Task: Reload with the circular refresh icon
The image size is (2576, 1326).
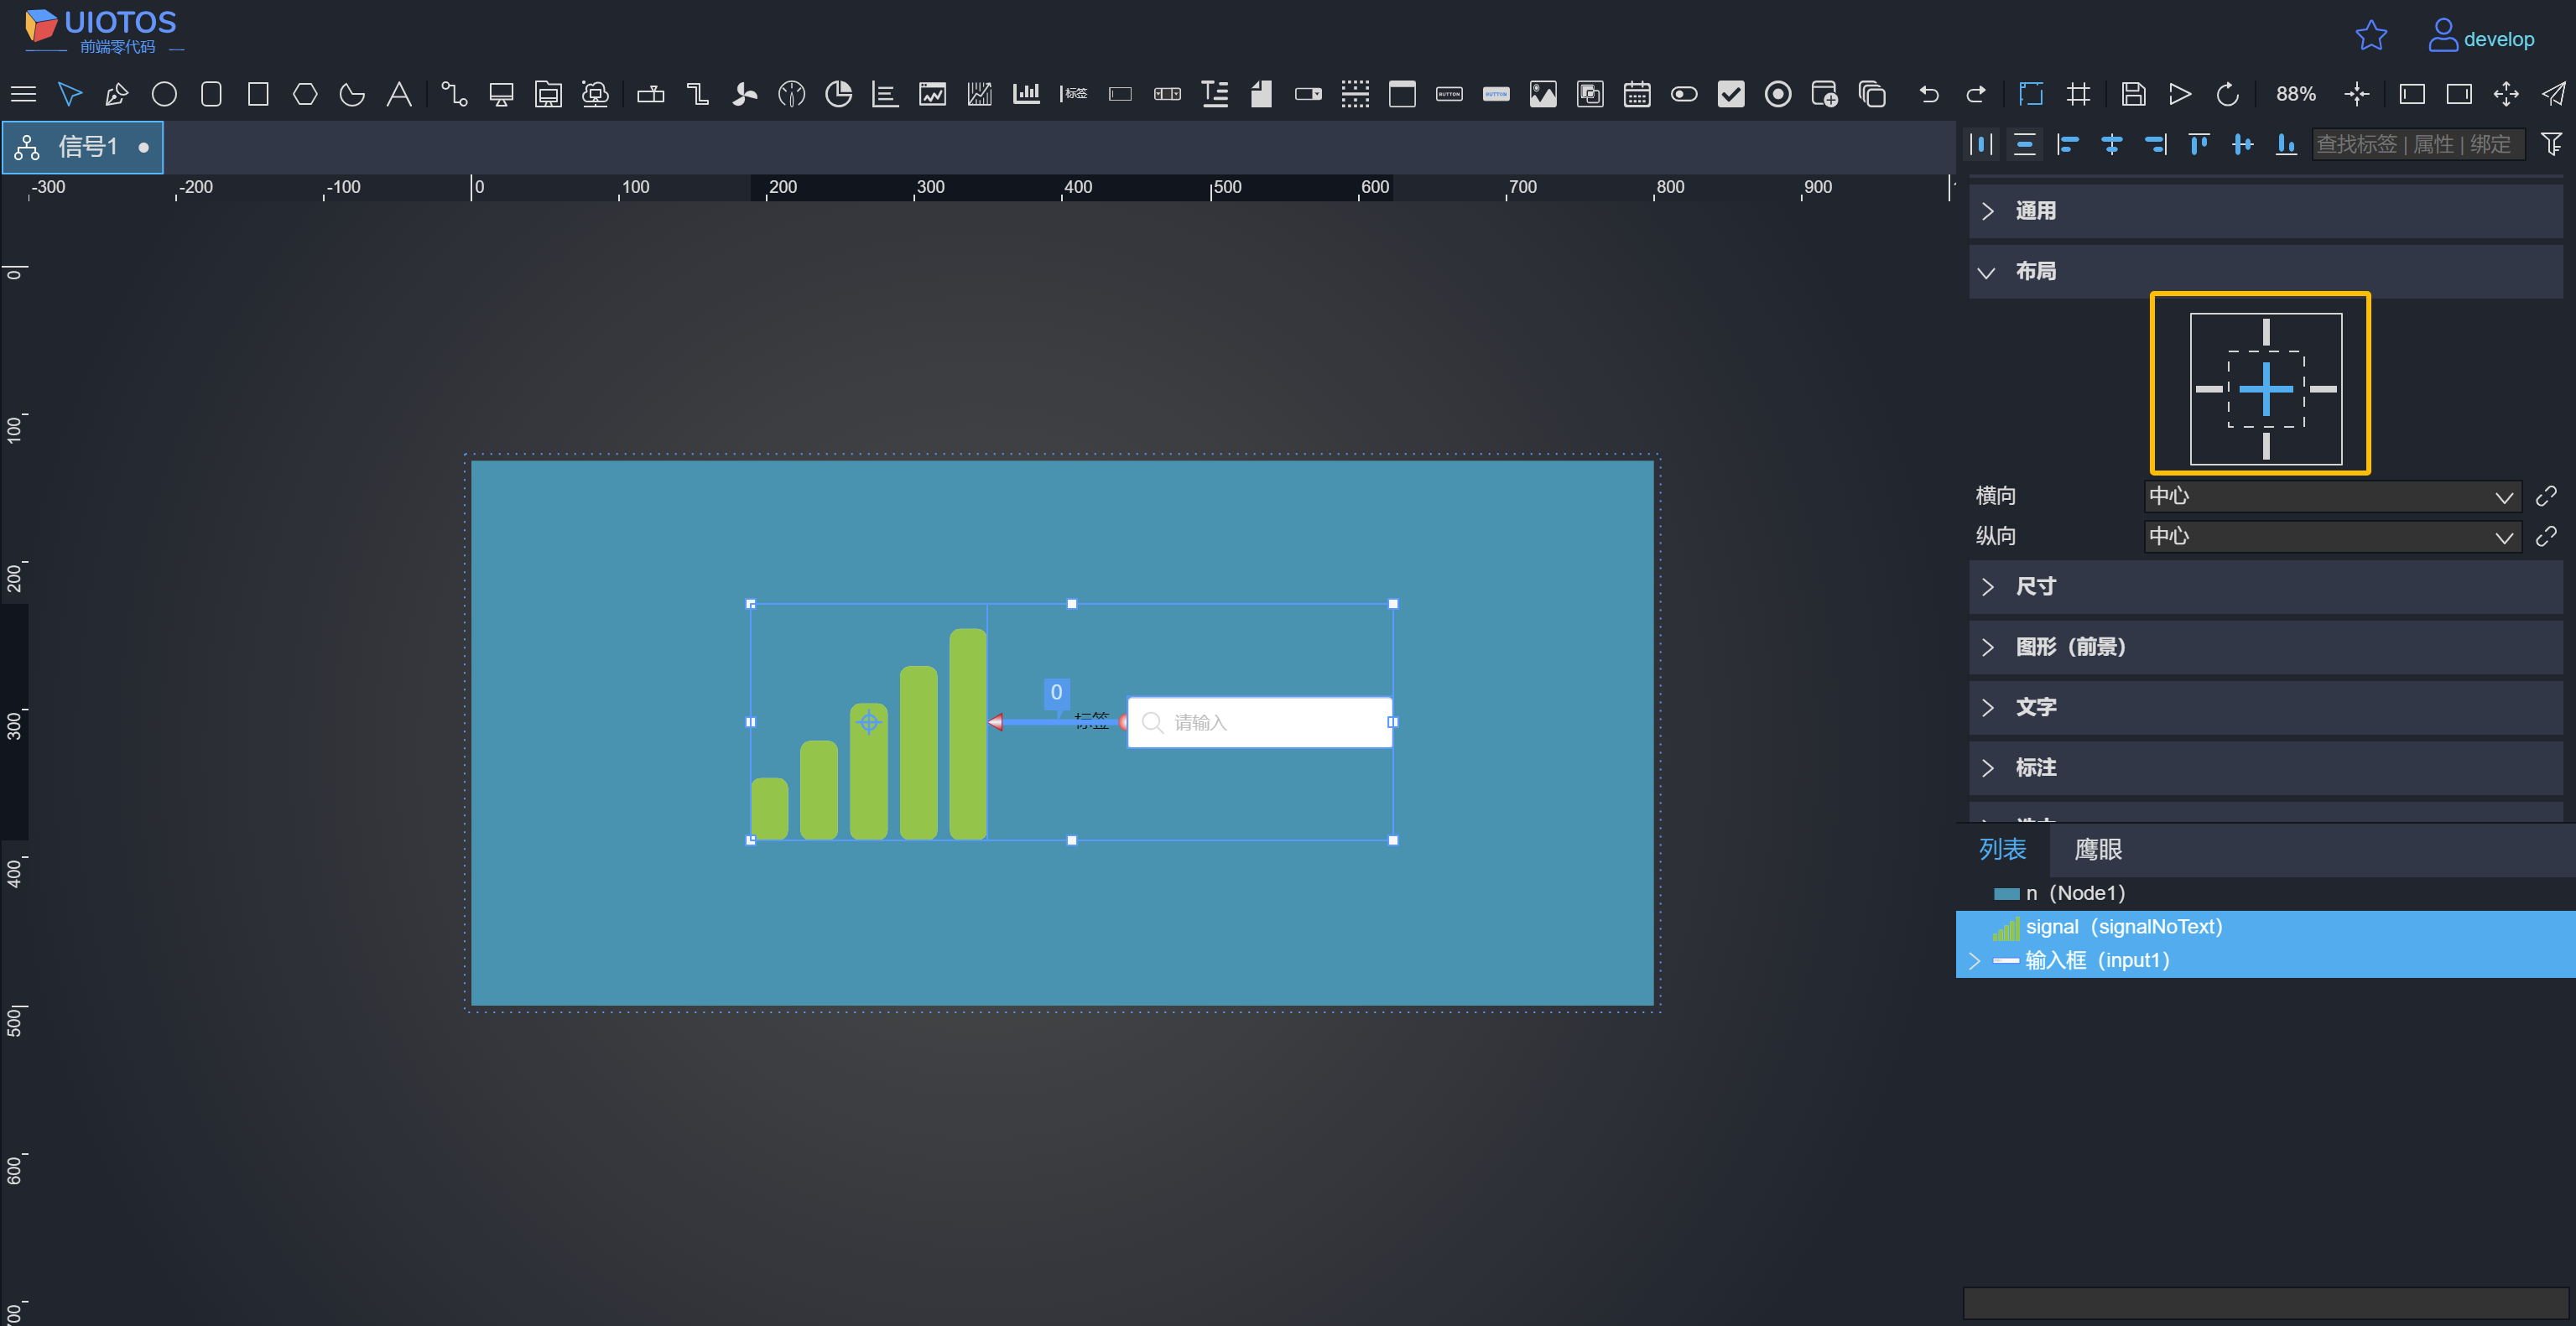Action: click(x=2227, y=94)
